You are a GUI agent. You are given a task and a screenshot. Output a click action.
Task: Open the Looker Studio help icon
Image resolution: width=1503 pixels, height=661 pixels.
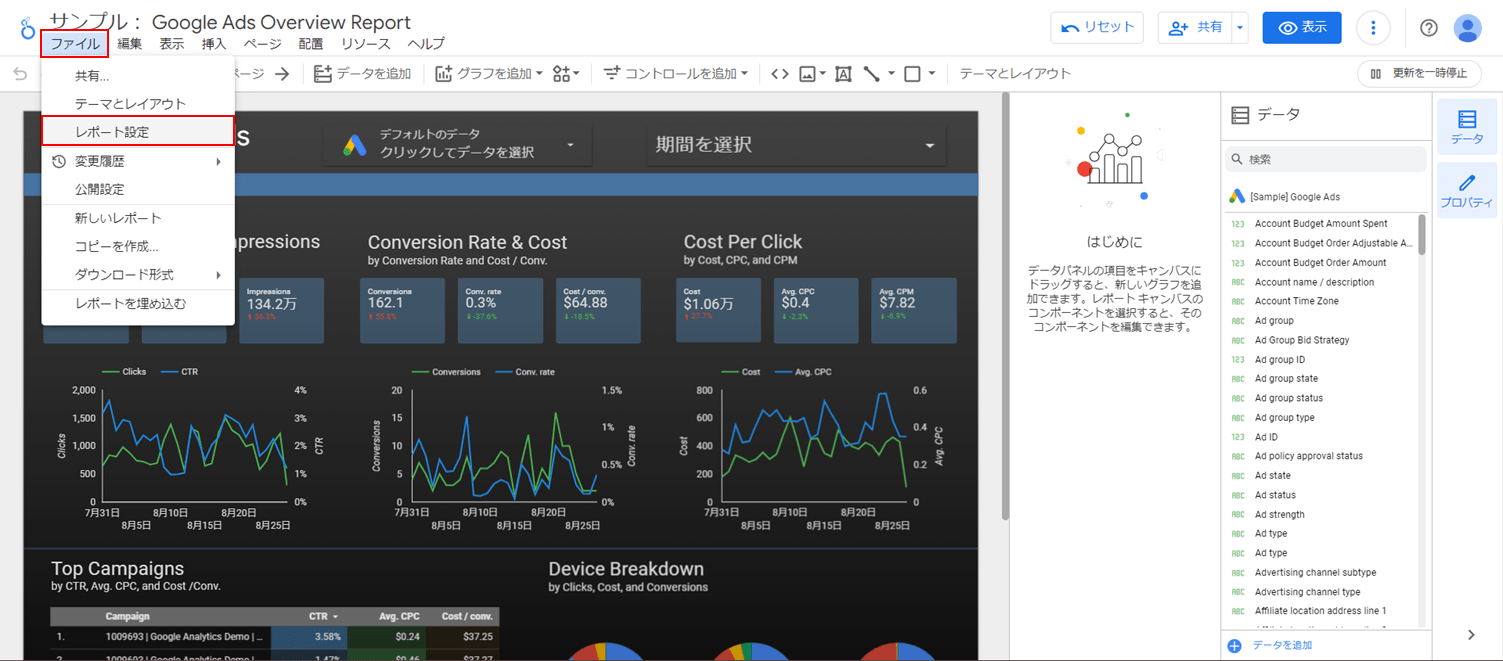click(1429, 27)
